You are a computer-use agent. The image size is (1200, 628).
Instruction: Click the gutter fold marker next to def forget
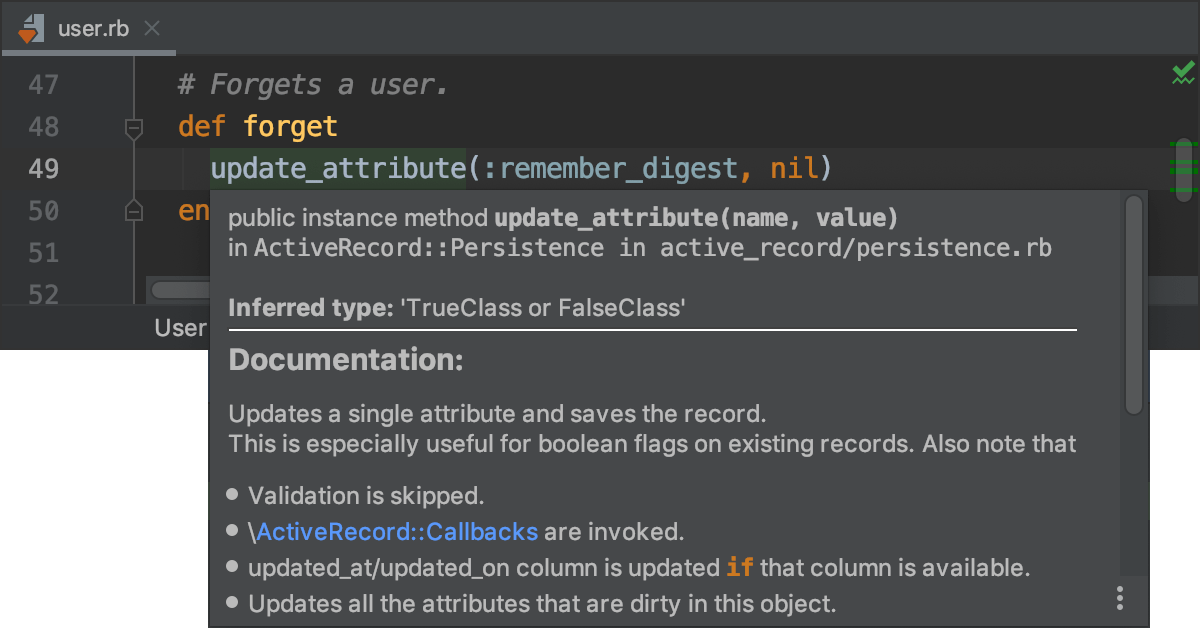133,127
